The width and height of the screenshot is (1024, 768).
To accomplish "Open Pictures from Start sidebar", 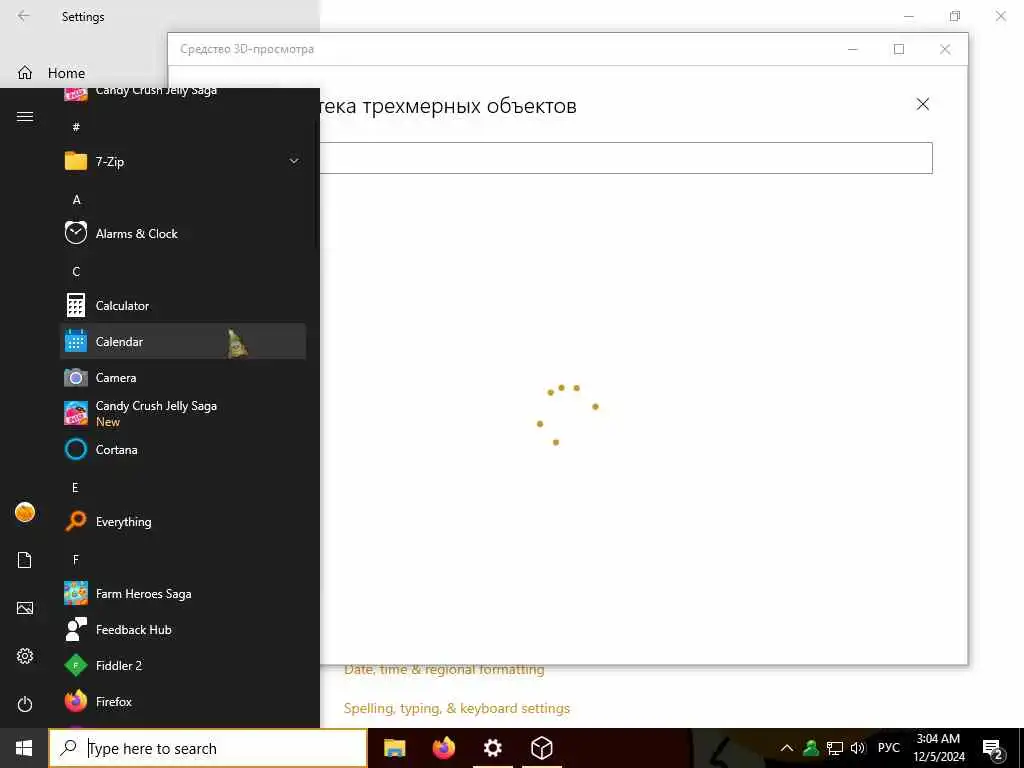I will (x=25, y=608).
